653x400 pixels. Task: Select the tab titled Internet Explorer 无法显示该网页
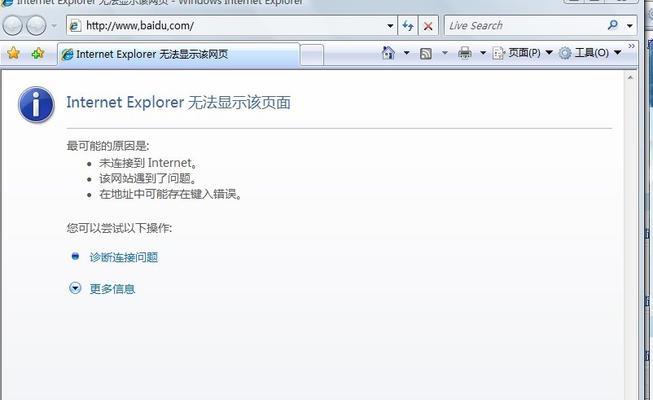click(x=178, y=54)
